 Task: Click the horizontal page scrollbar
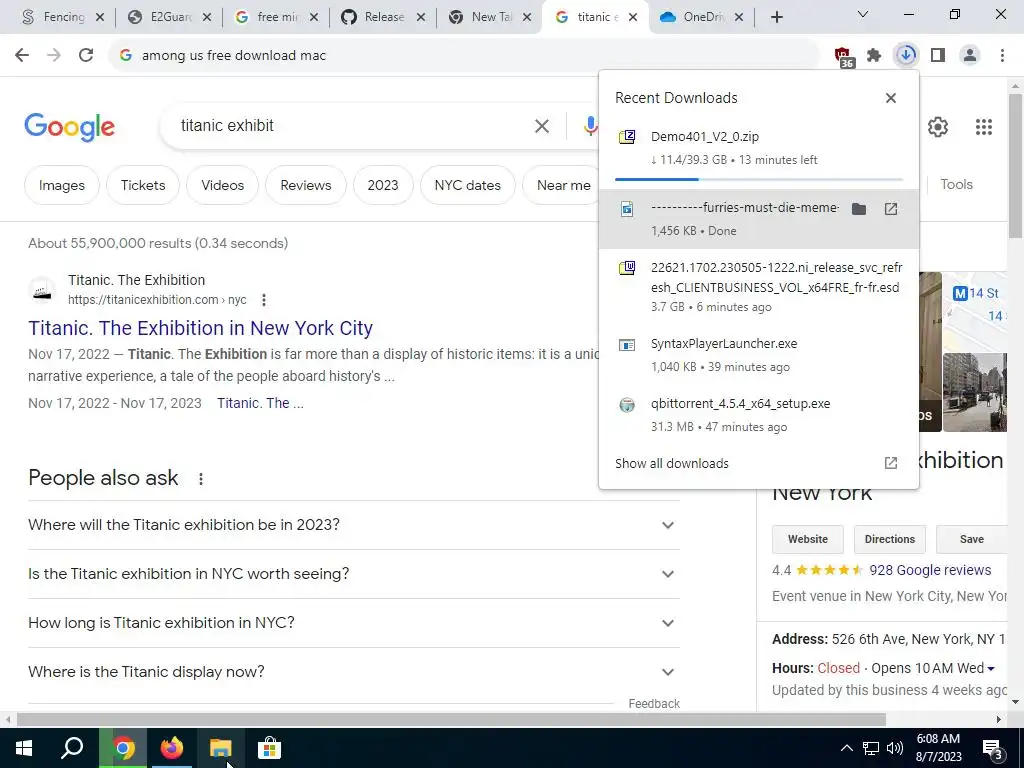tap(451, 720)
